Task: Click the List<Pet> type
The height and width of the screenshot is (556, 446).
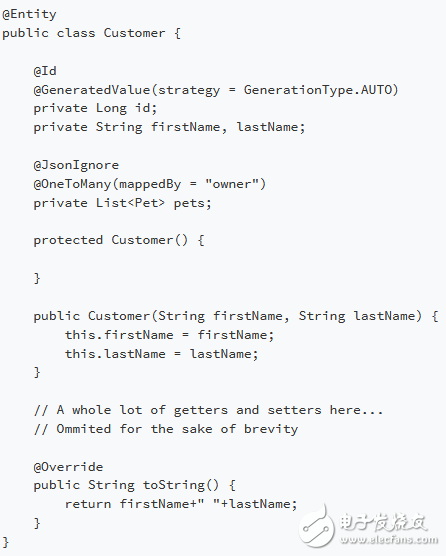Action: (x=130, y=203)
